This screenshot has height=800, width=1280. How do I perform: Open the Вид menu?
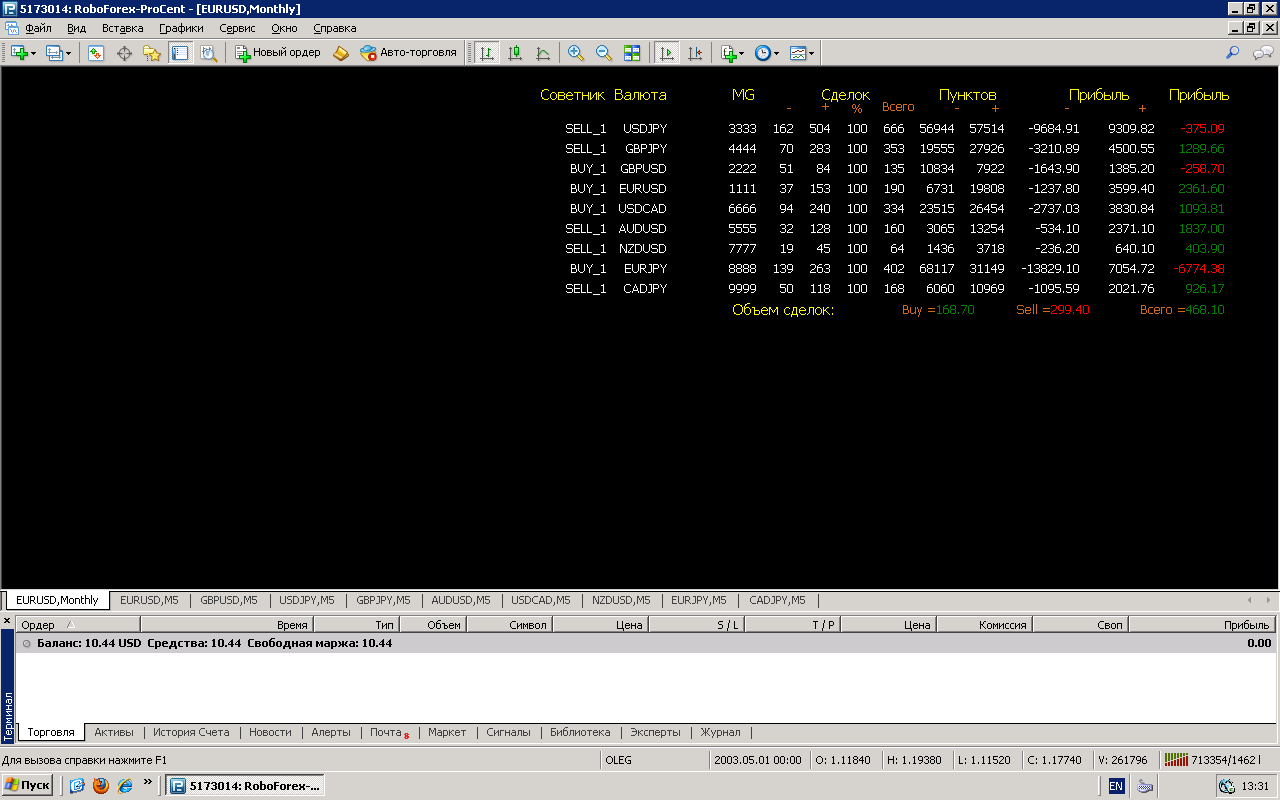tap(76, 28)
